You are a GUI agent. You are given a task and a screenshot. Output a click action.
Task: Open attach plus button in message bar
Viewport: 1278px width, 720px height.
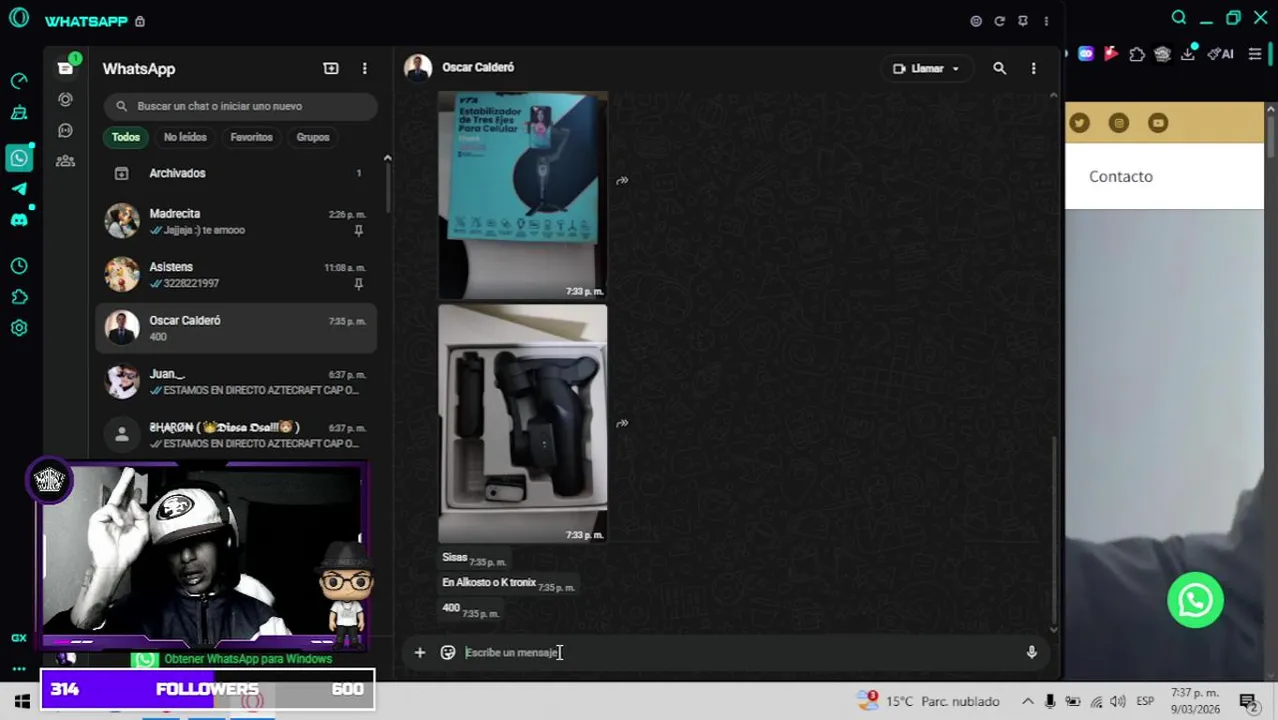(x=420, y=652)
